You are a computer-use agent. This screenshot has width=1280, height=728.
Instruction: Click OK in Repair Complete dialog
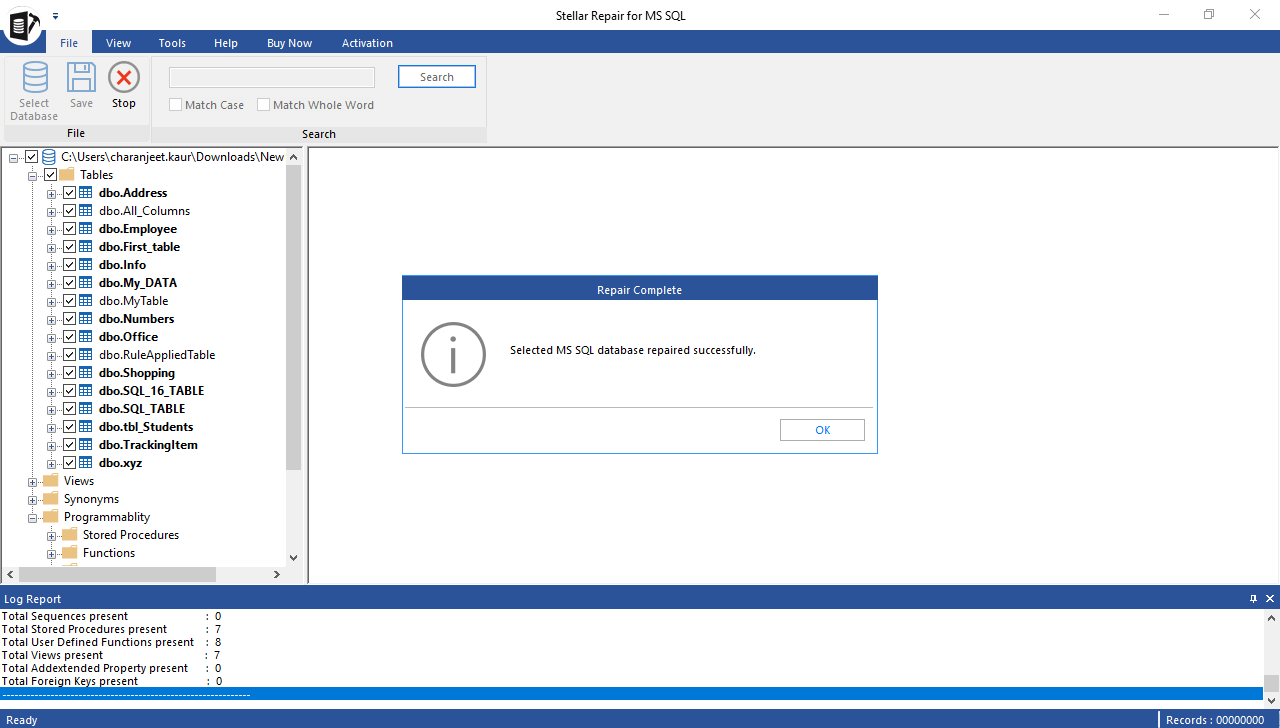(822, 430)
